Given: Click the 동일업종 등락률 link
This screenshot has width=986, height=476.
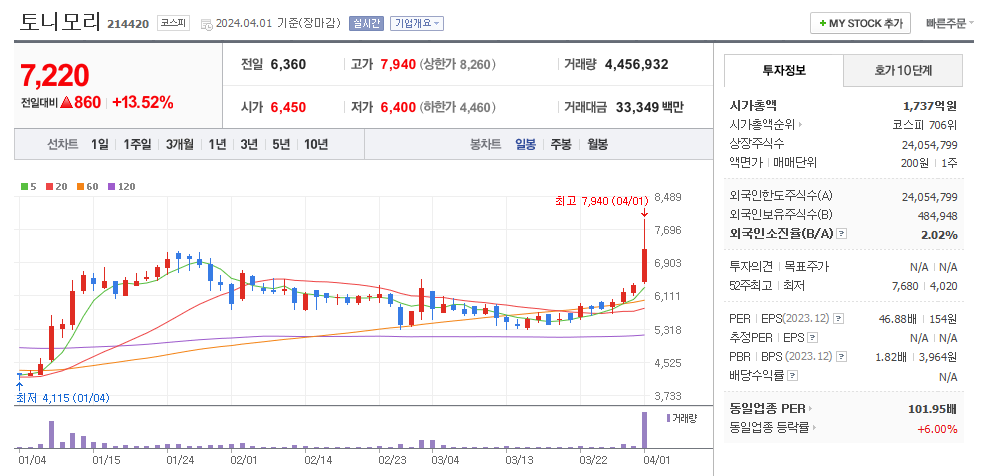Looking at the screenshot, I should [770, 428].
